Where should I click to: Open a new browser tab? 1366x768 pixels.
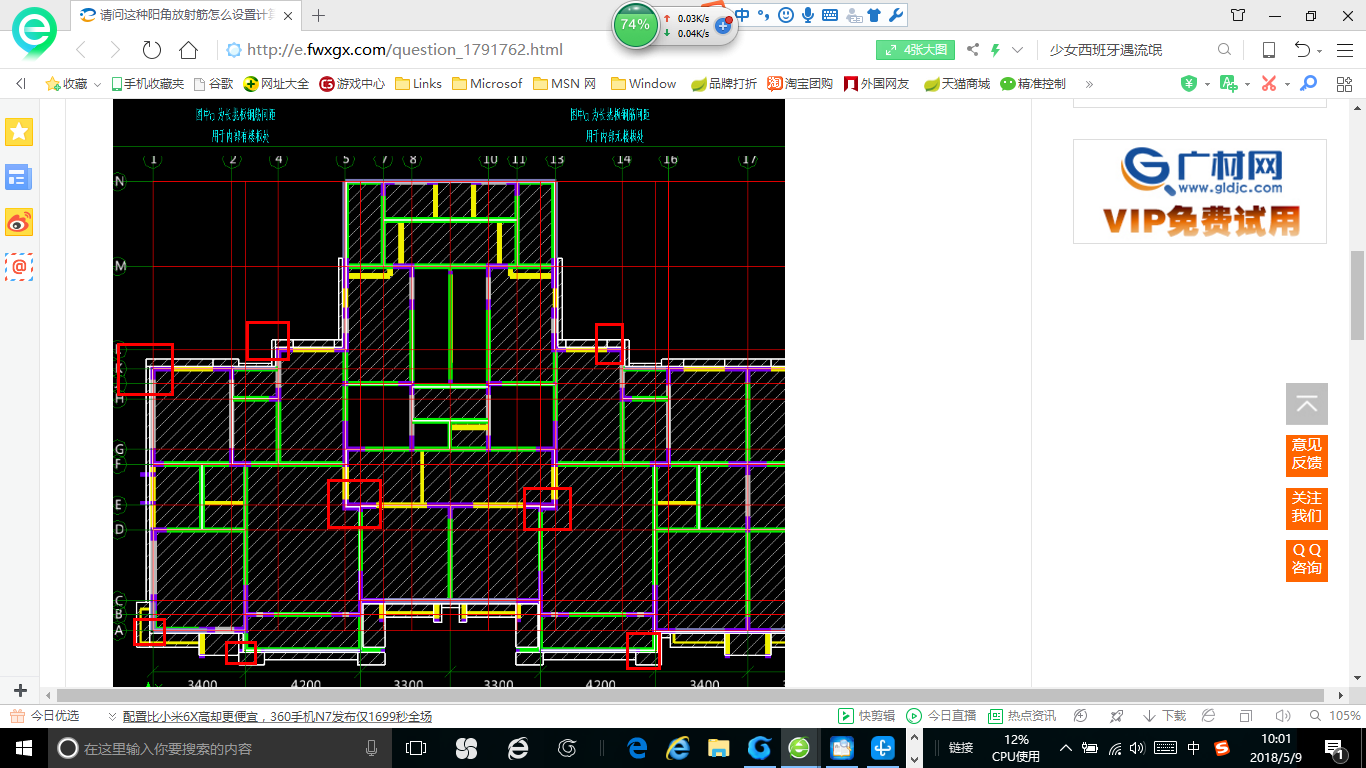point(319,15)
